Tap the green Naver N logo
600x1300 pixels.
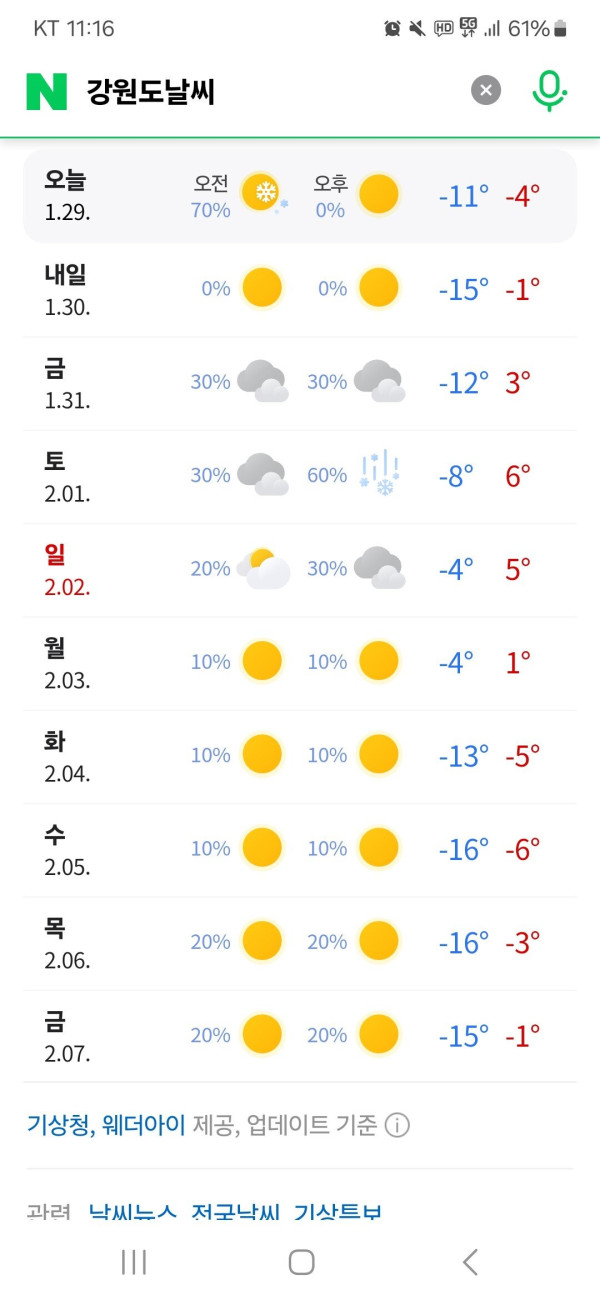[x=46, y=91]
